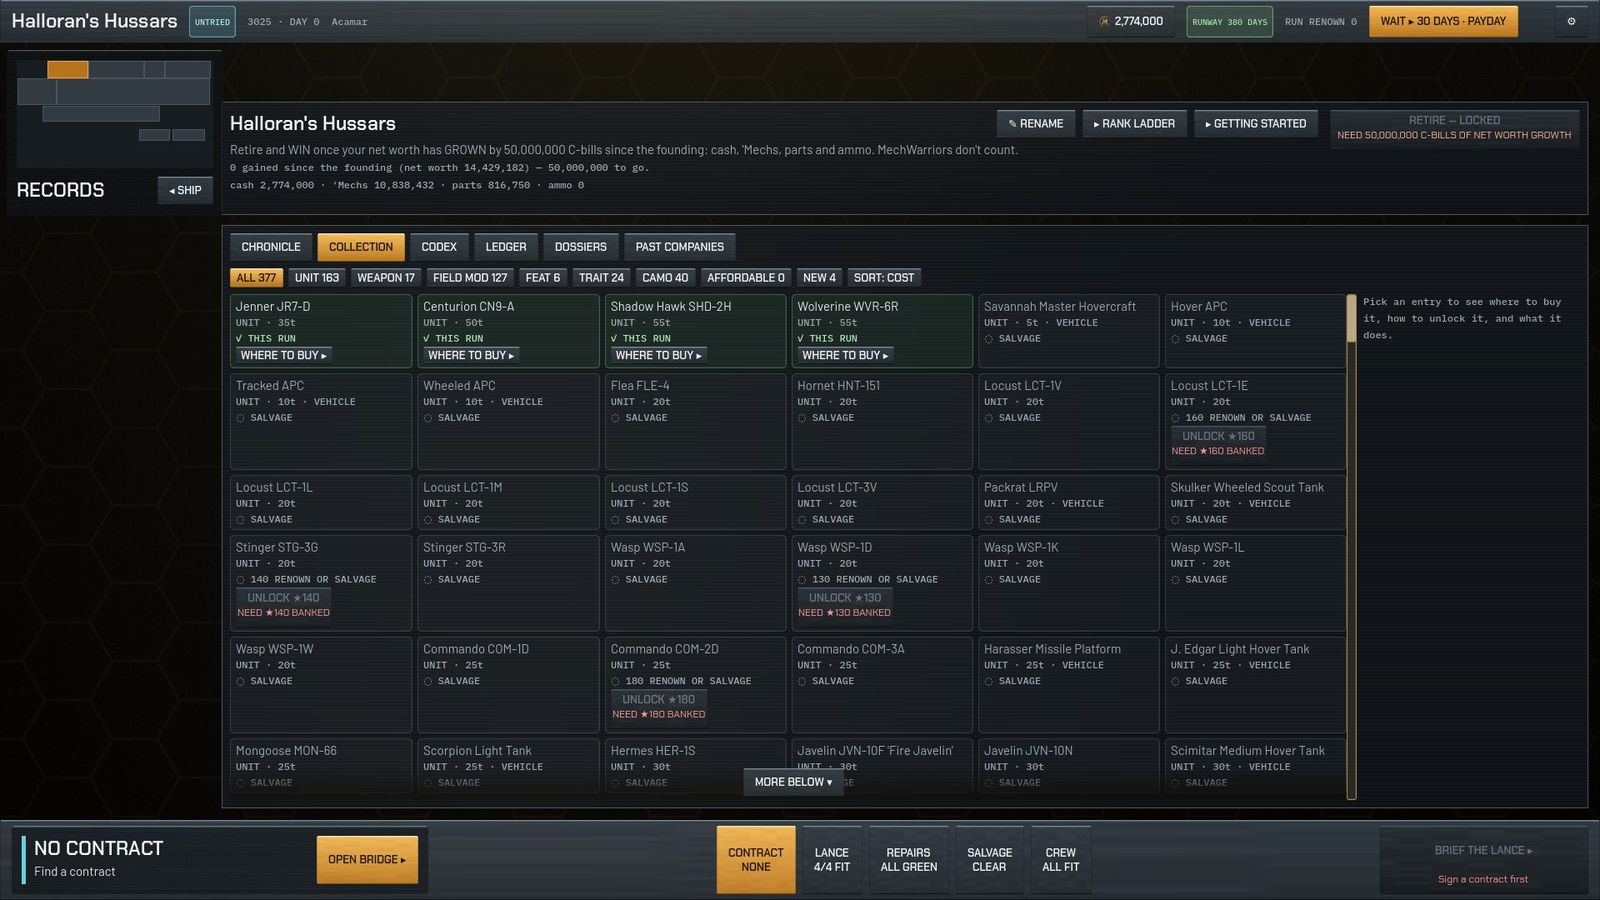Open the Ledger tab

pyautogui.click(x=506, y=247)
